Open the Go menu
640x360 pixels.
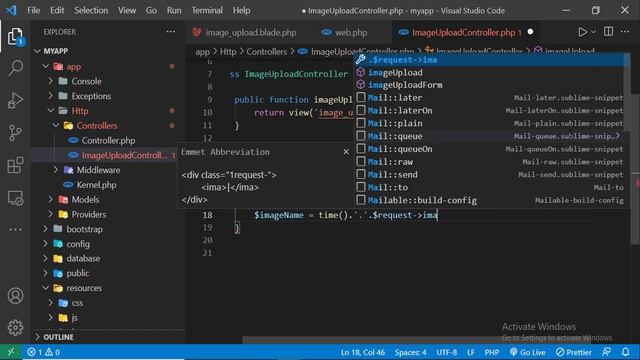click(x=151, y=10)
